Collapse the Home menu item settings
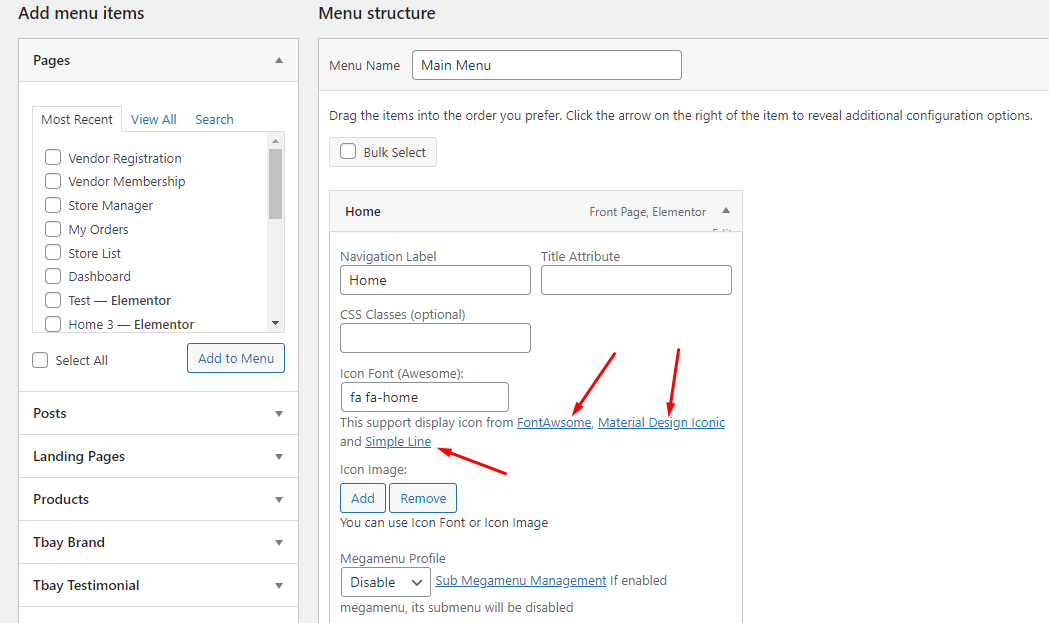Screen dimensions: 1049x623 coord(726,211)
